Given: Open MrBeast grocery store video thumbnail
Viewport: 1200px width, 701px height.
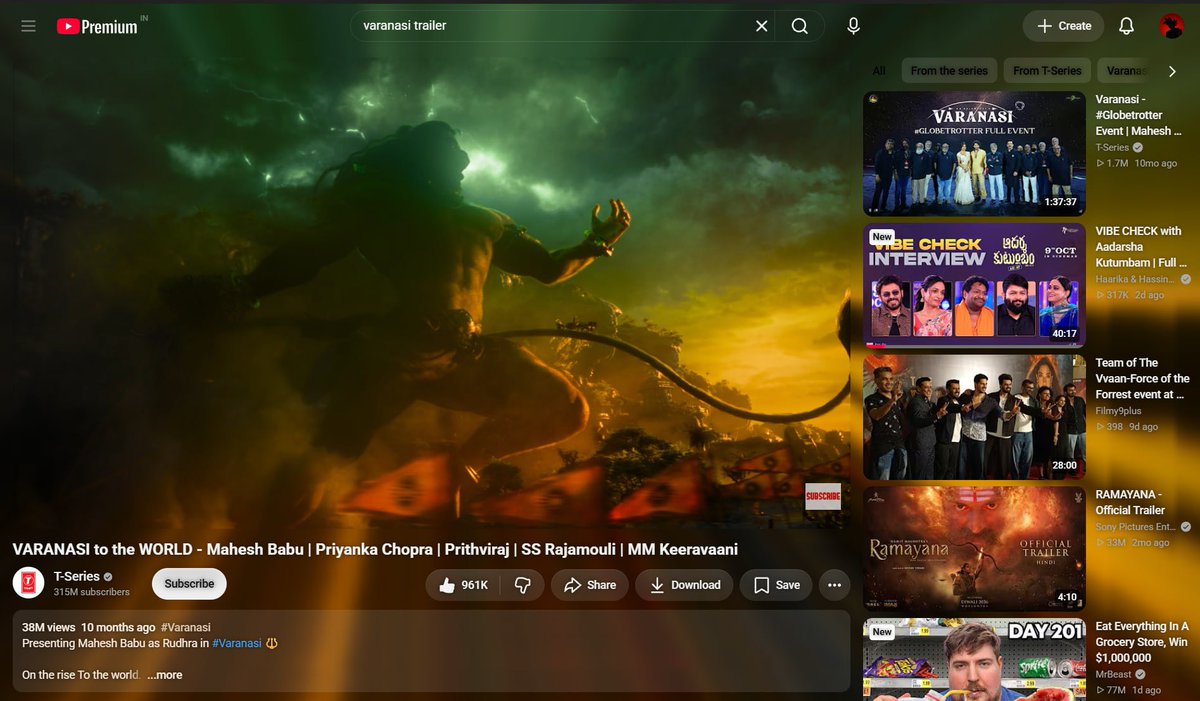Looking at the screenshot, I should 974,660.
